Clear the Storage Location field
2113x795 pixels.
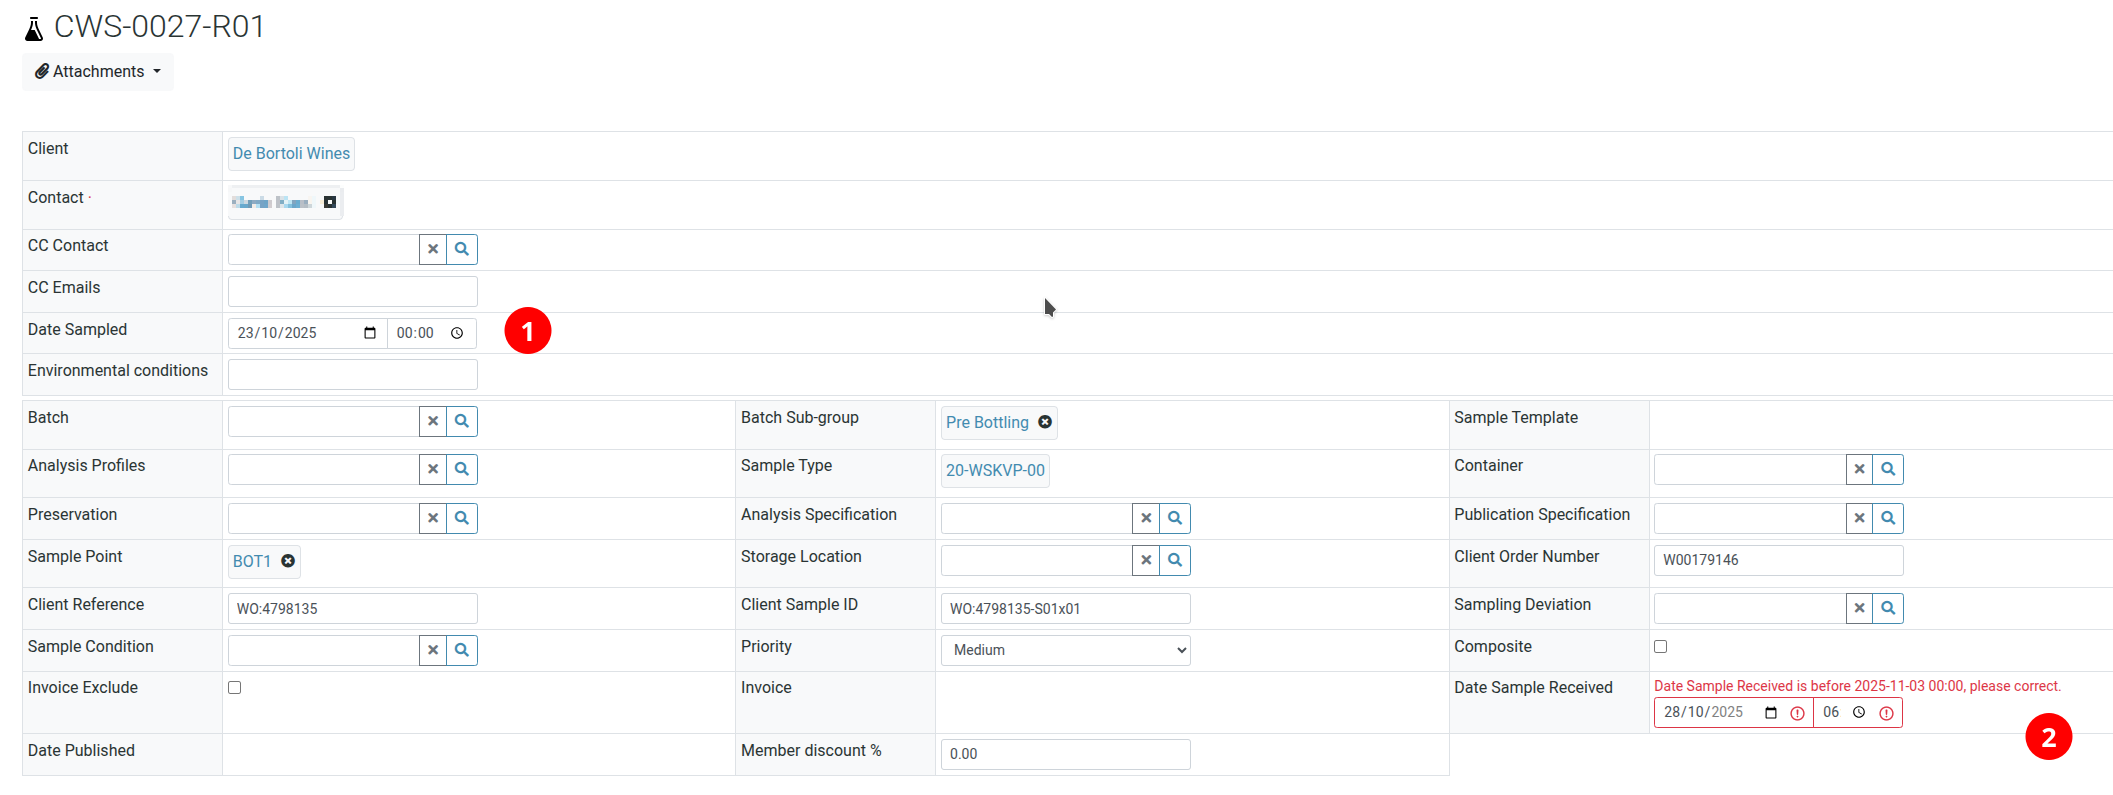[1146, 560]
